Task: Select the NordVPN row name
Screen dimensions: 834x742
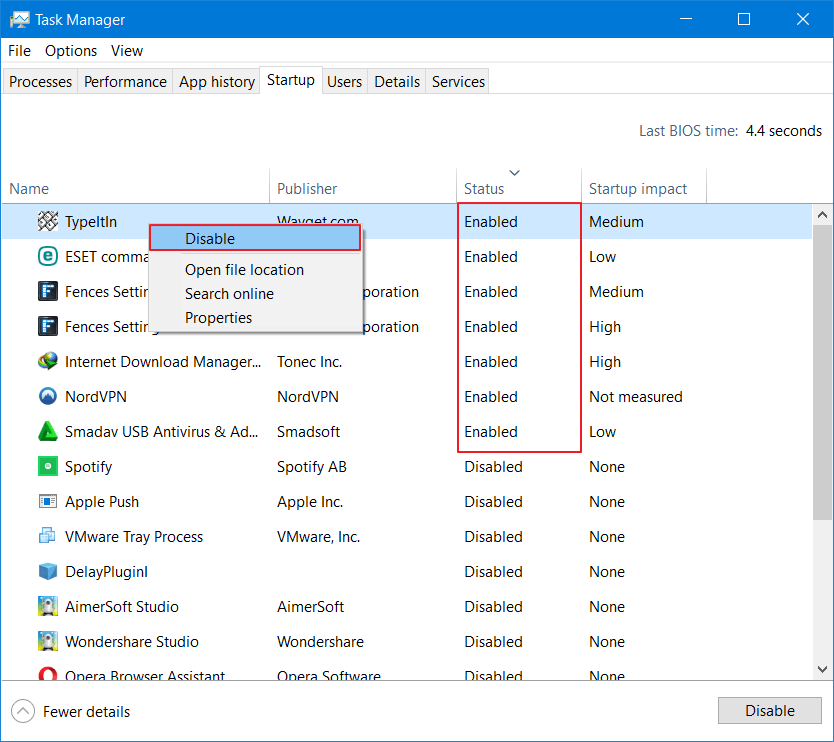Action: (x=96, y=397)
